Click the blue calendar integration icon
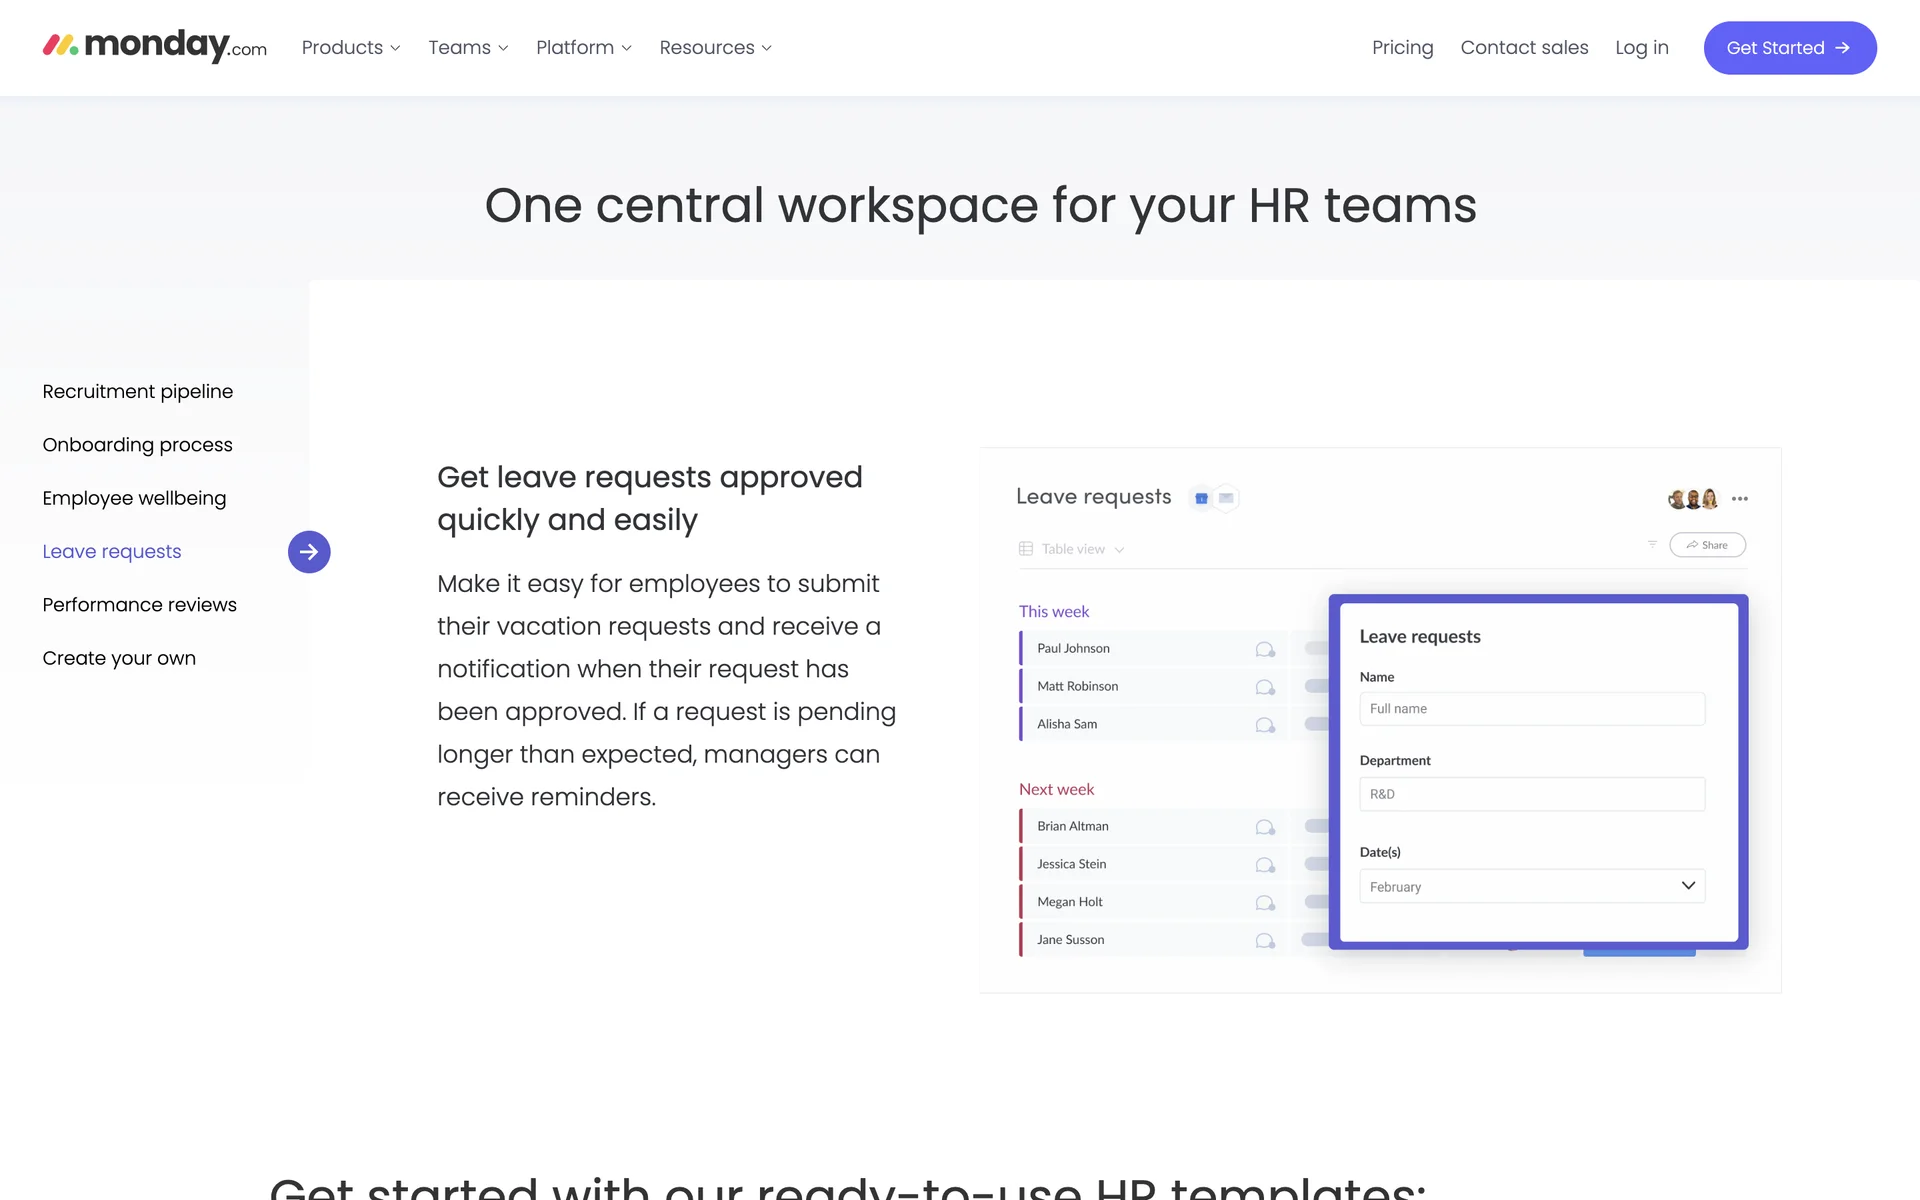The width and height of the screenshot is (1920, 1200). pyautogui.click(x=1201, y=498)
